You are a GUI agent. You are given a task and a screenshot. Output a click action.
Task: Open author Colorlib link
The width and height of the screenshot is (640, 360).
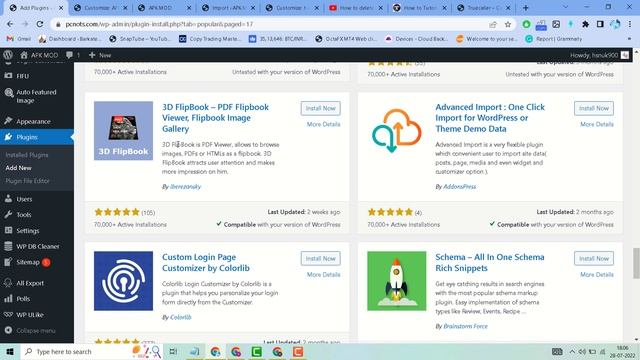pyautogui.click(x=180, y=317)
